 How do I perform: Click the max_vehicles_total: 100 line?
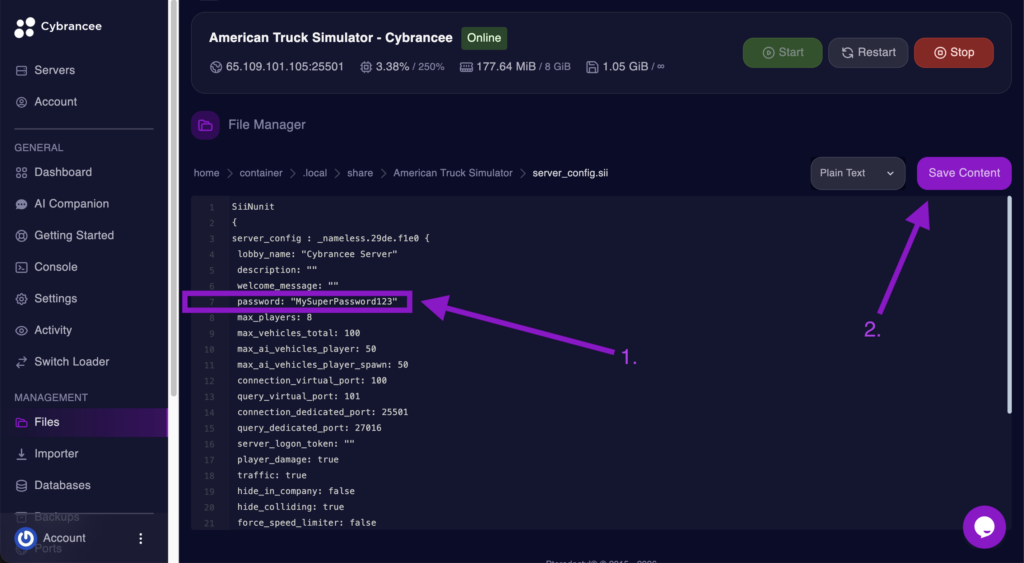click(x=298, y=333)
